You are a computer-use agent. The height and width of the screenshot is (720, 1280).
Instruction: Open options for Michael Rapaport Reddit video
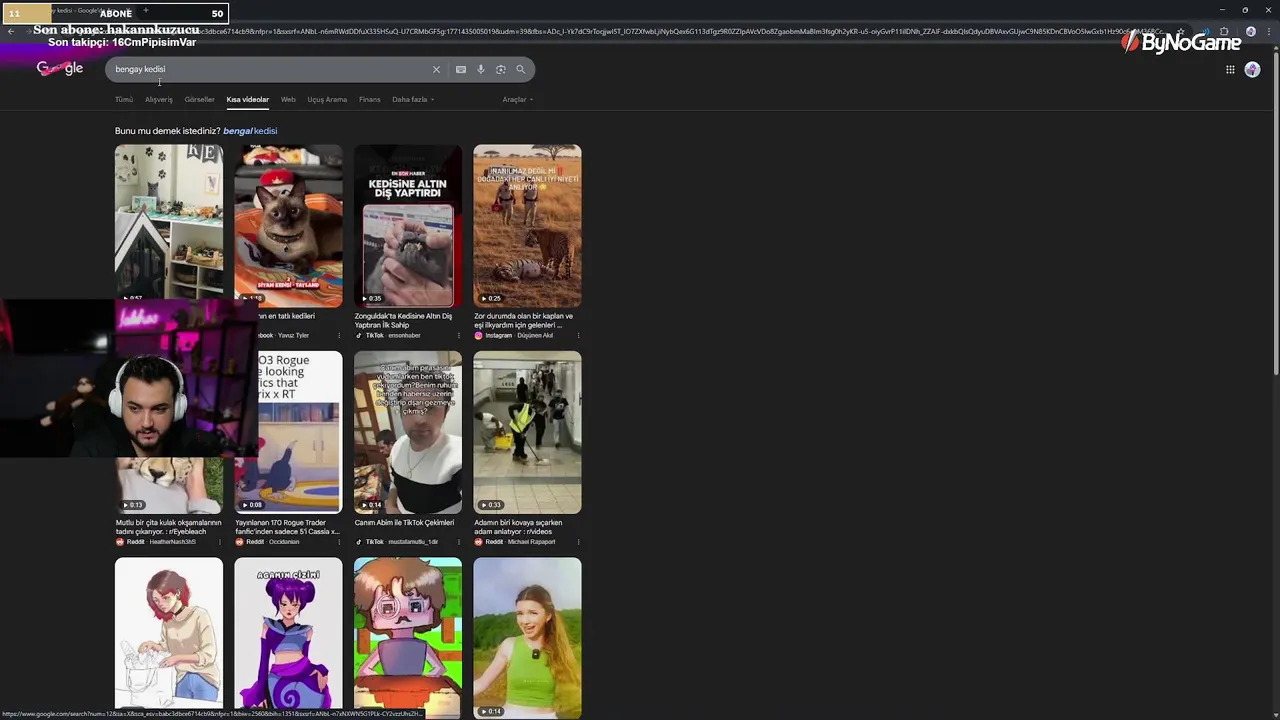point(578,541)
